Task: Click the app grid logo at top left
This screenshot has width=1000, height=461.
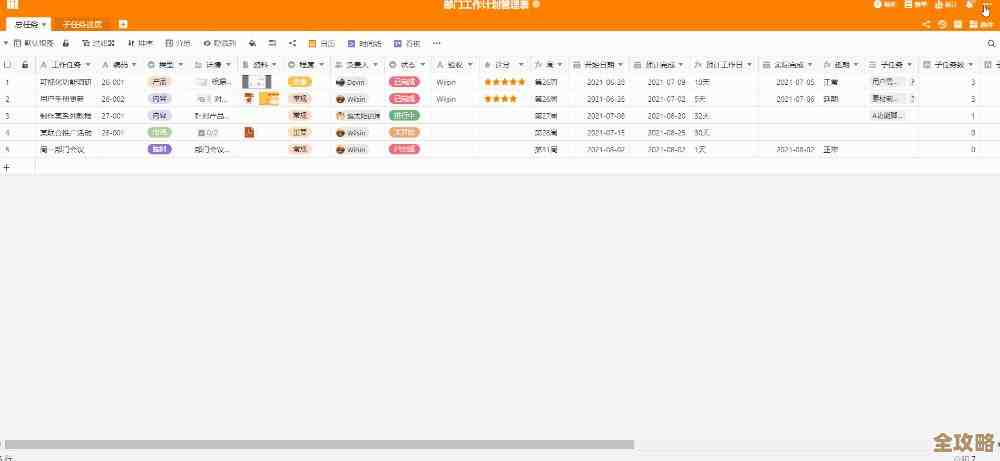Action: pyautogui.click(x=13, y=4)
